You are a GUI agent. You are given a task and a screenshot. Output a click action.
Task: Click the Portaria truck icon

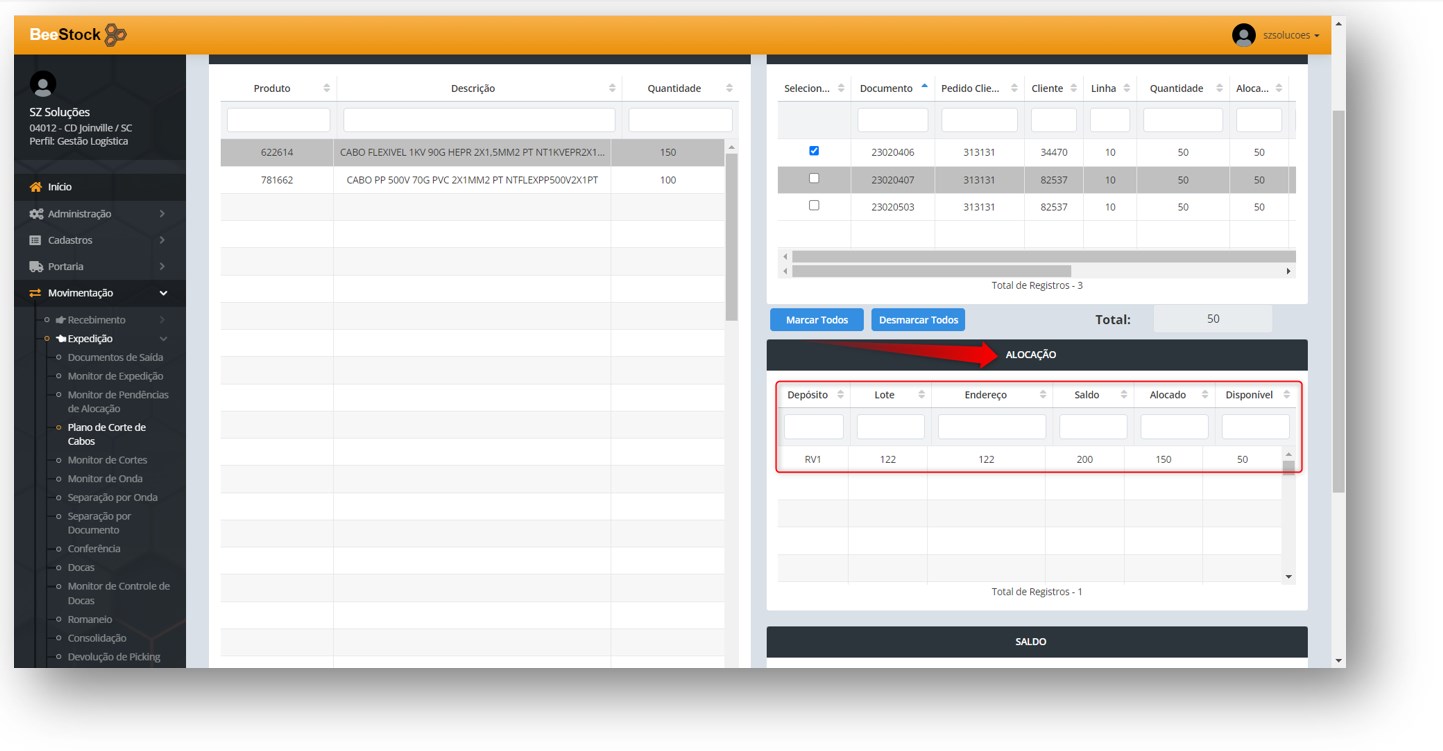point(36,267)
